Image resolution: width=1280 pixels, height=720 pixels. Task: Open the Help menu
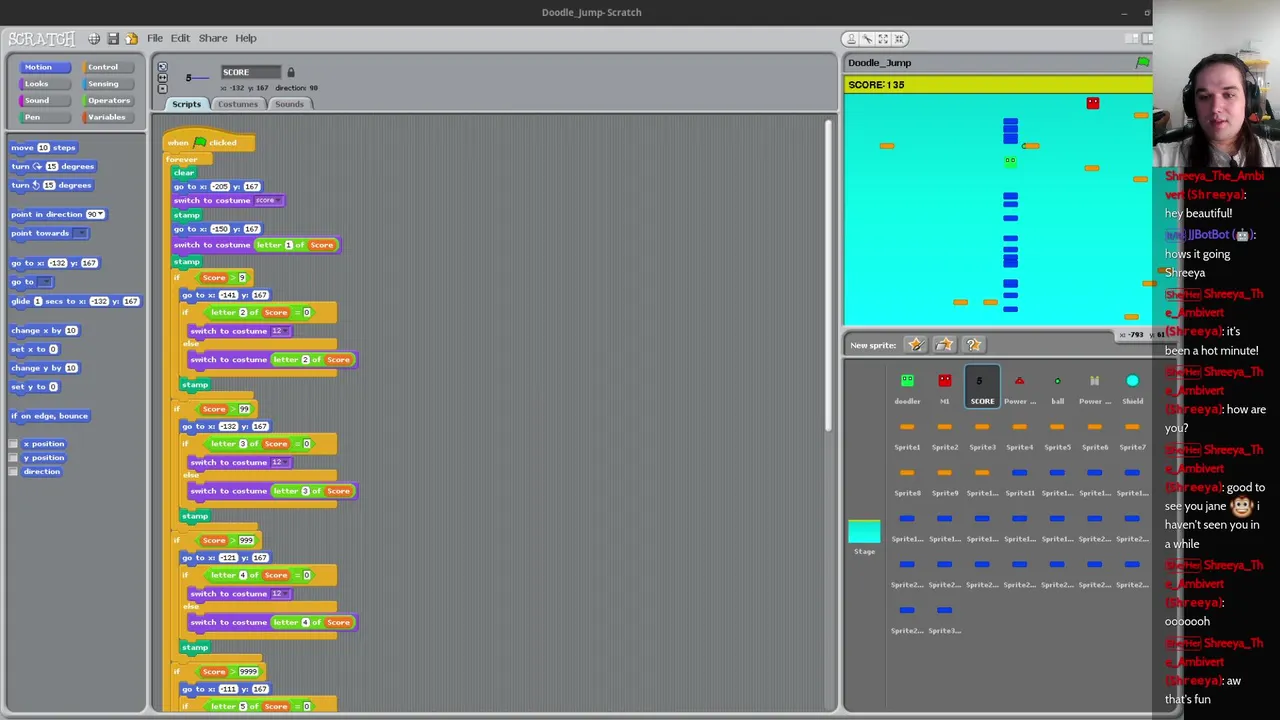[x=245, y=38]
